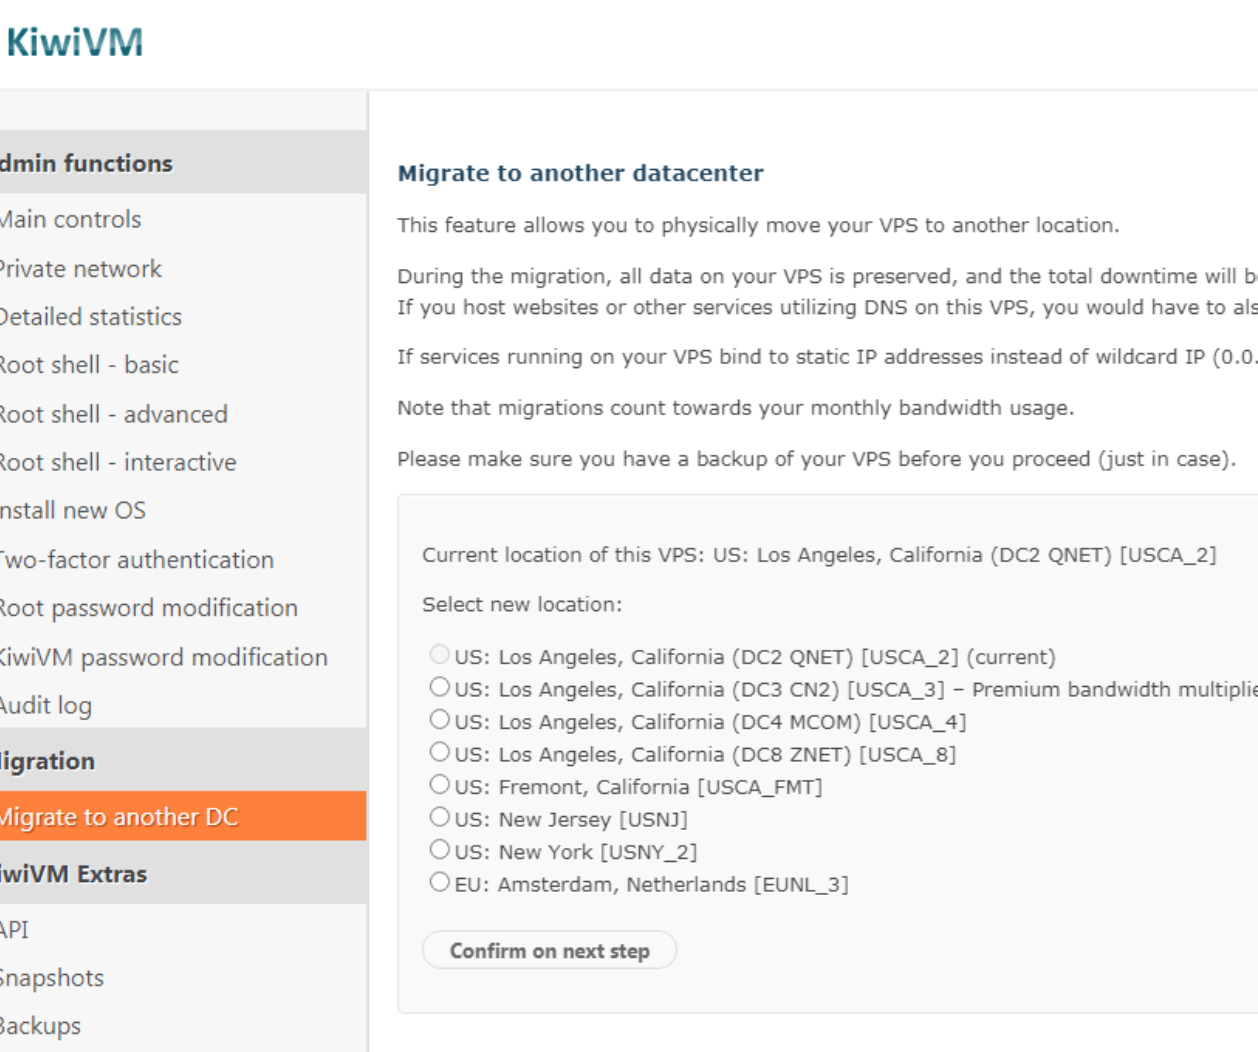
Task: Open Two-factor authentication settings
Action: tap(136, 560)
